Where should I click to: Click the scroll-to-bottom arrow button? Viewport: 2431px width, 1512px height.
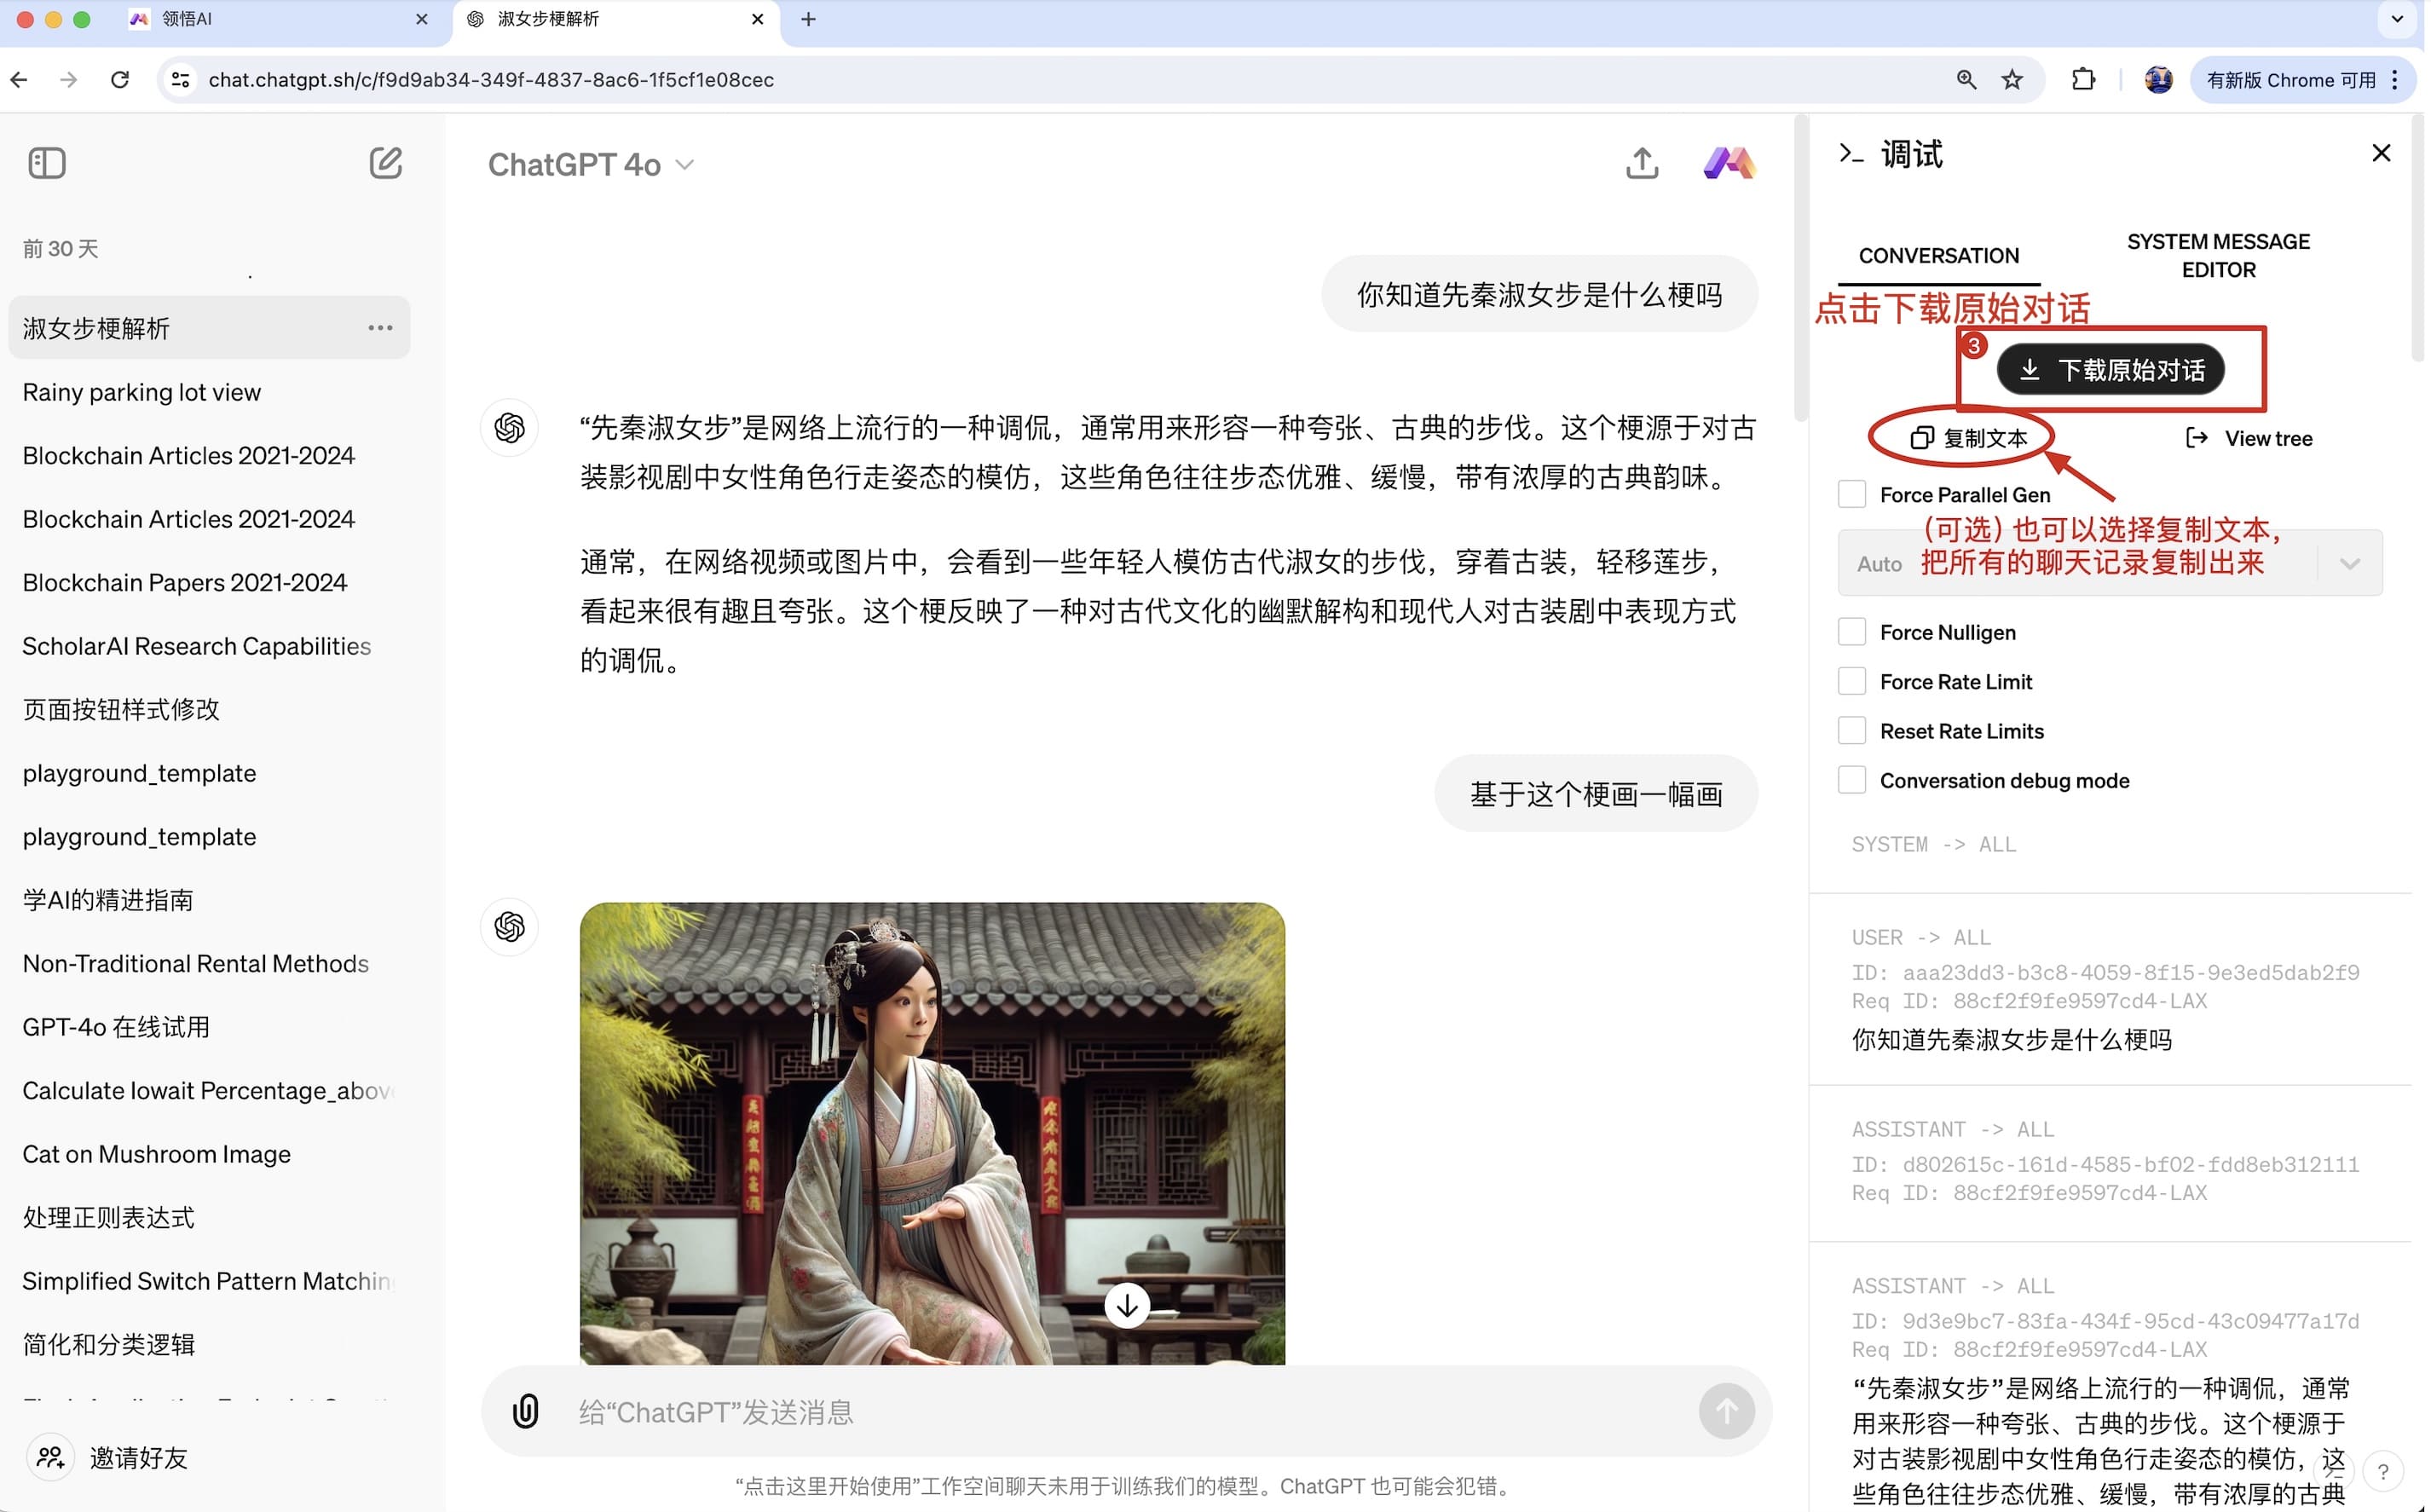pos(1127,1305)
